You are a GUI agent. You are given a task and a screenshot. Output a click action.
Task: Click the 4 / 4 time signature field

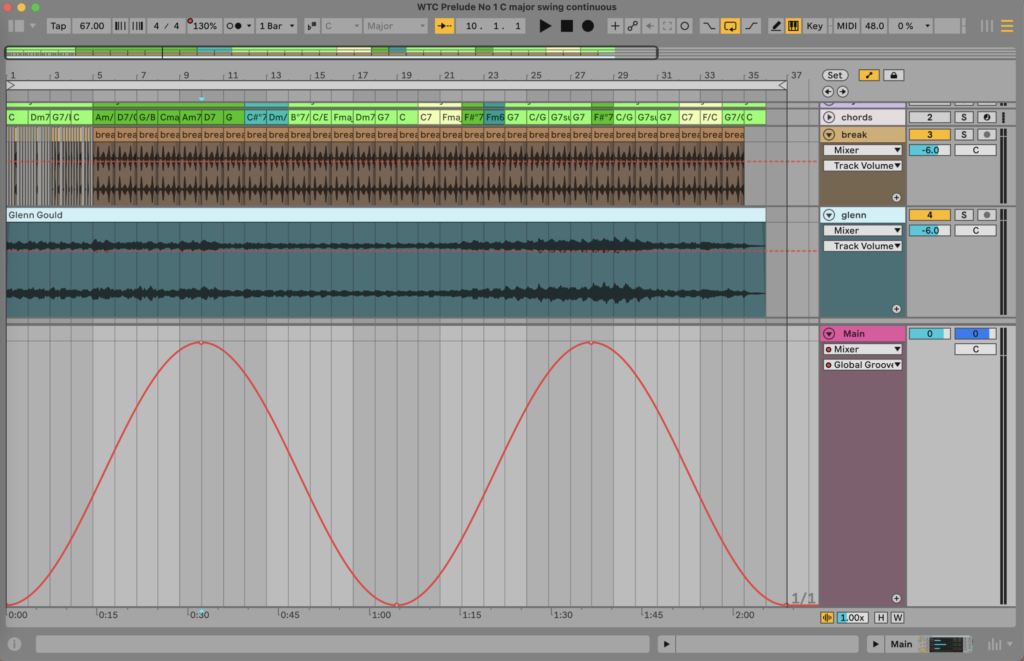pos(166,26)
